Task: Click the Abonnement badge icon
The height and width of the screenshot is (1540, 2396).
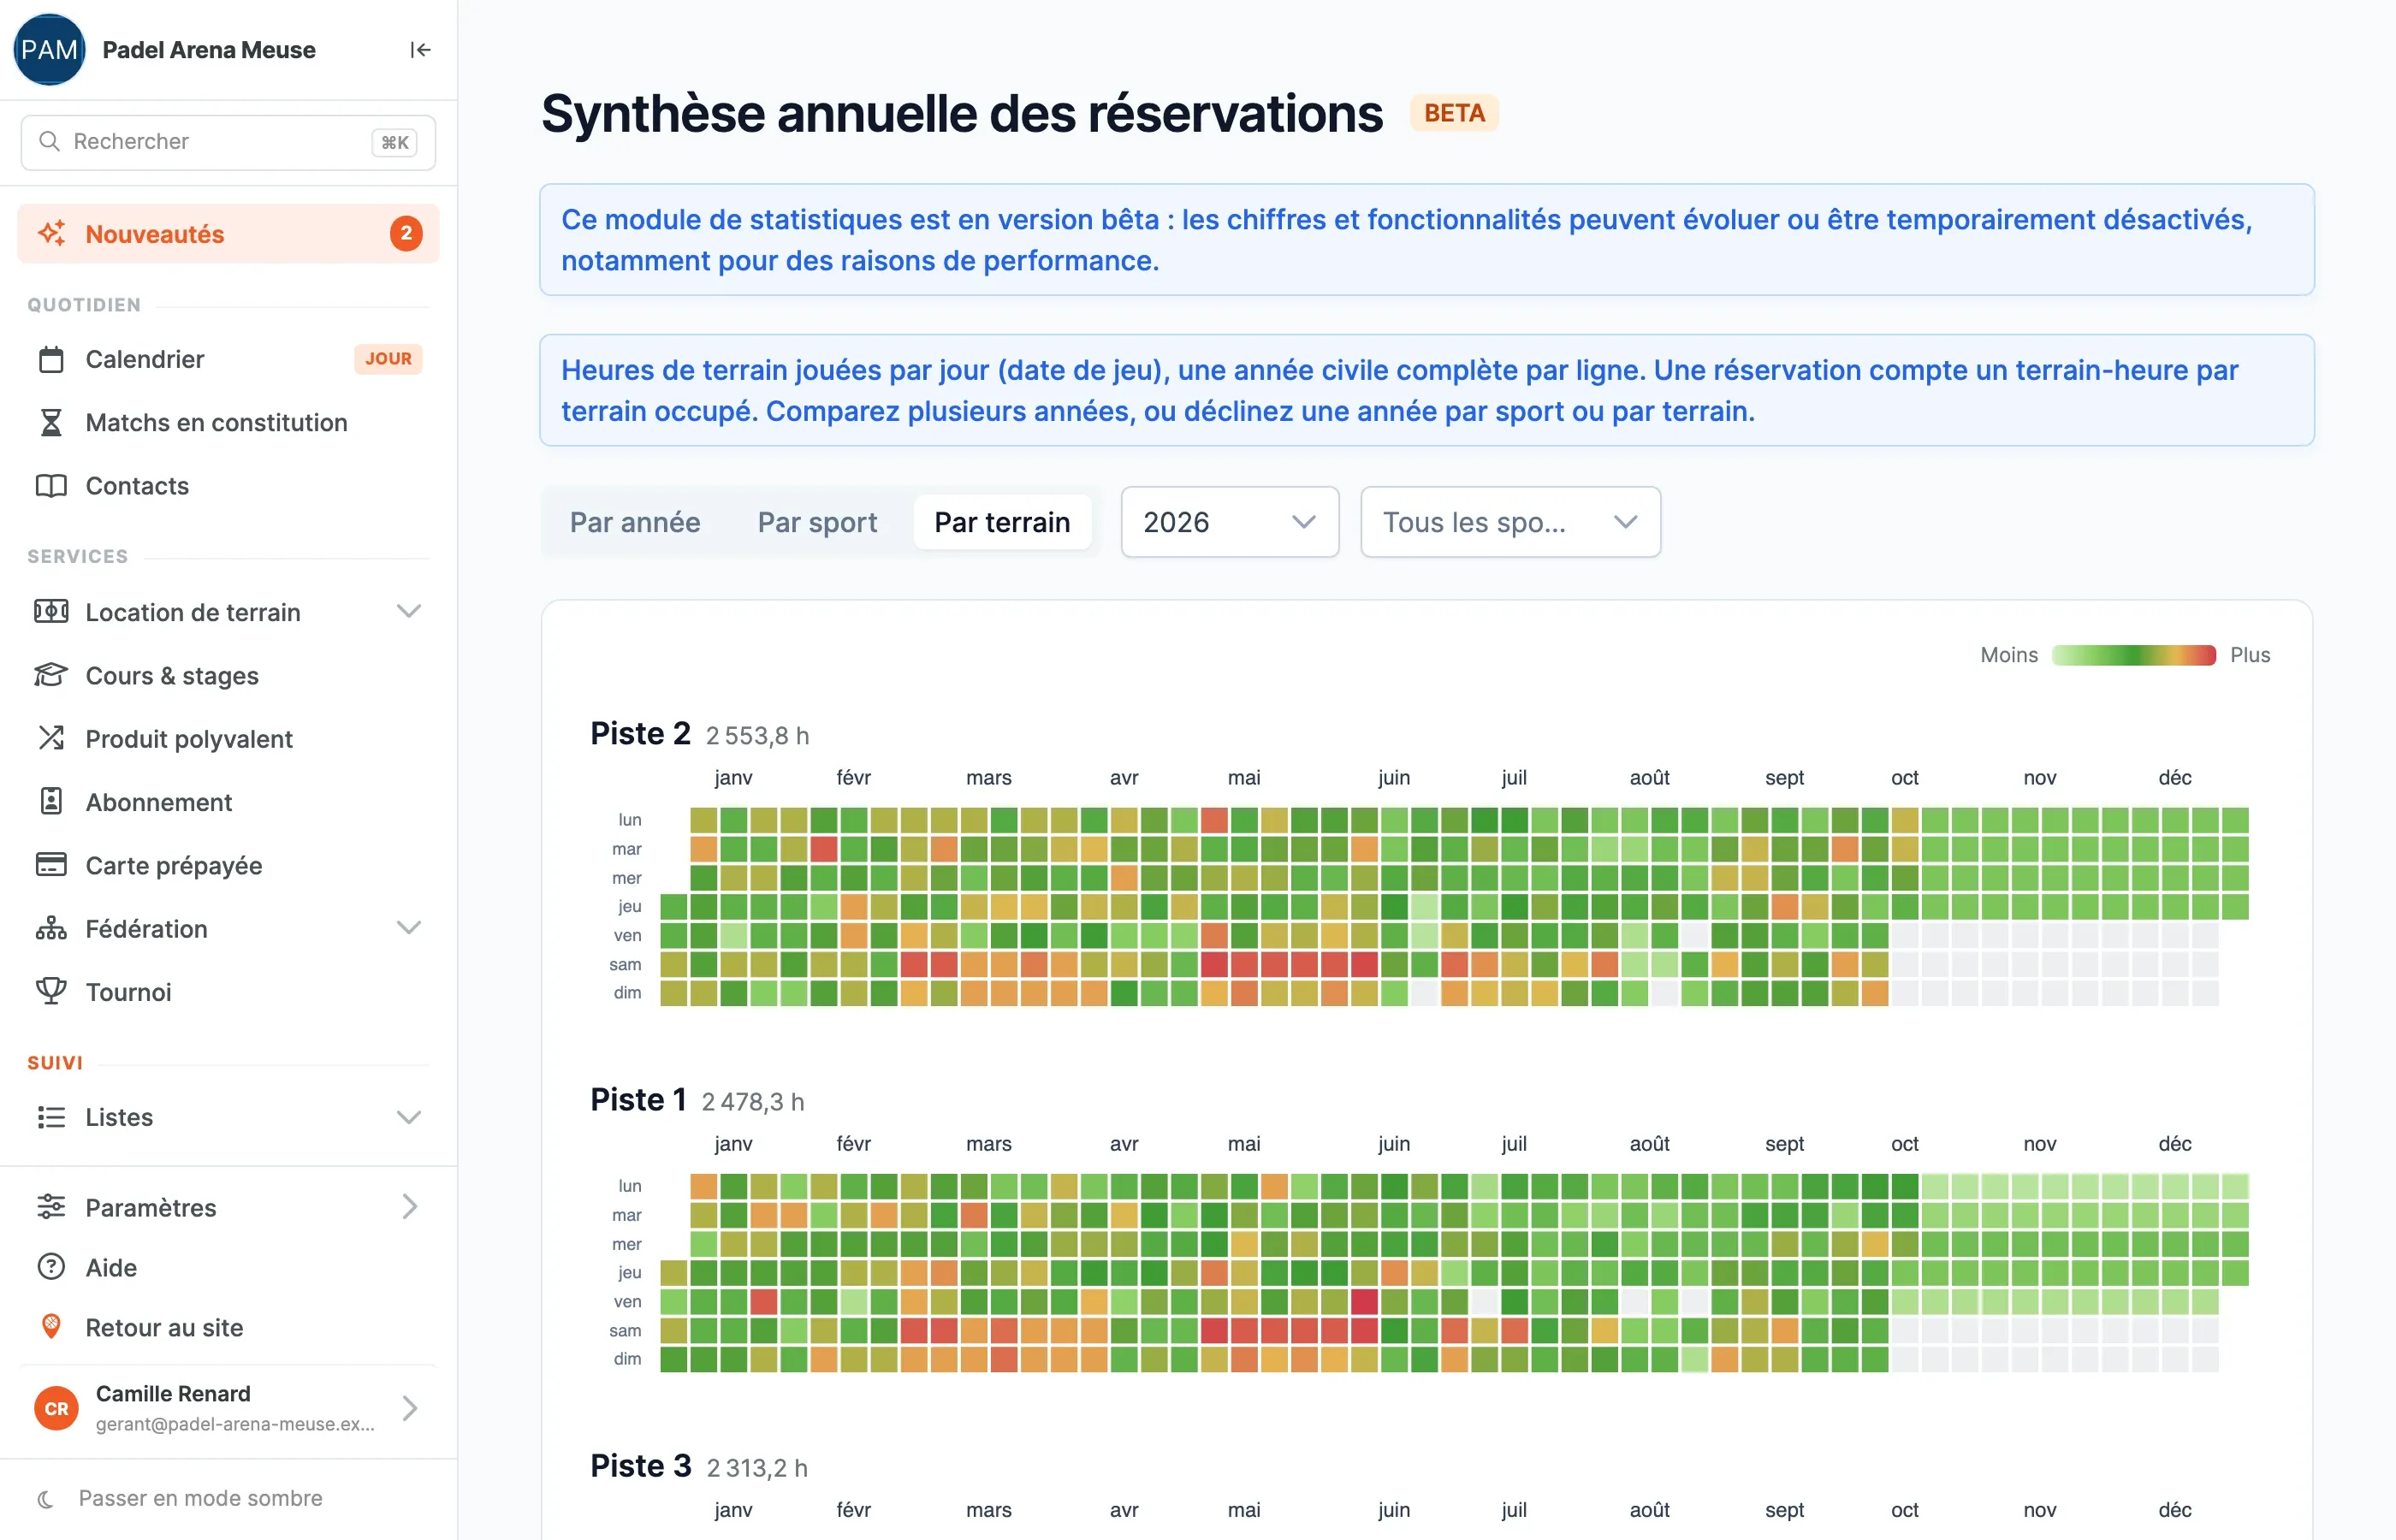Action: pos(51,802)
